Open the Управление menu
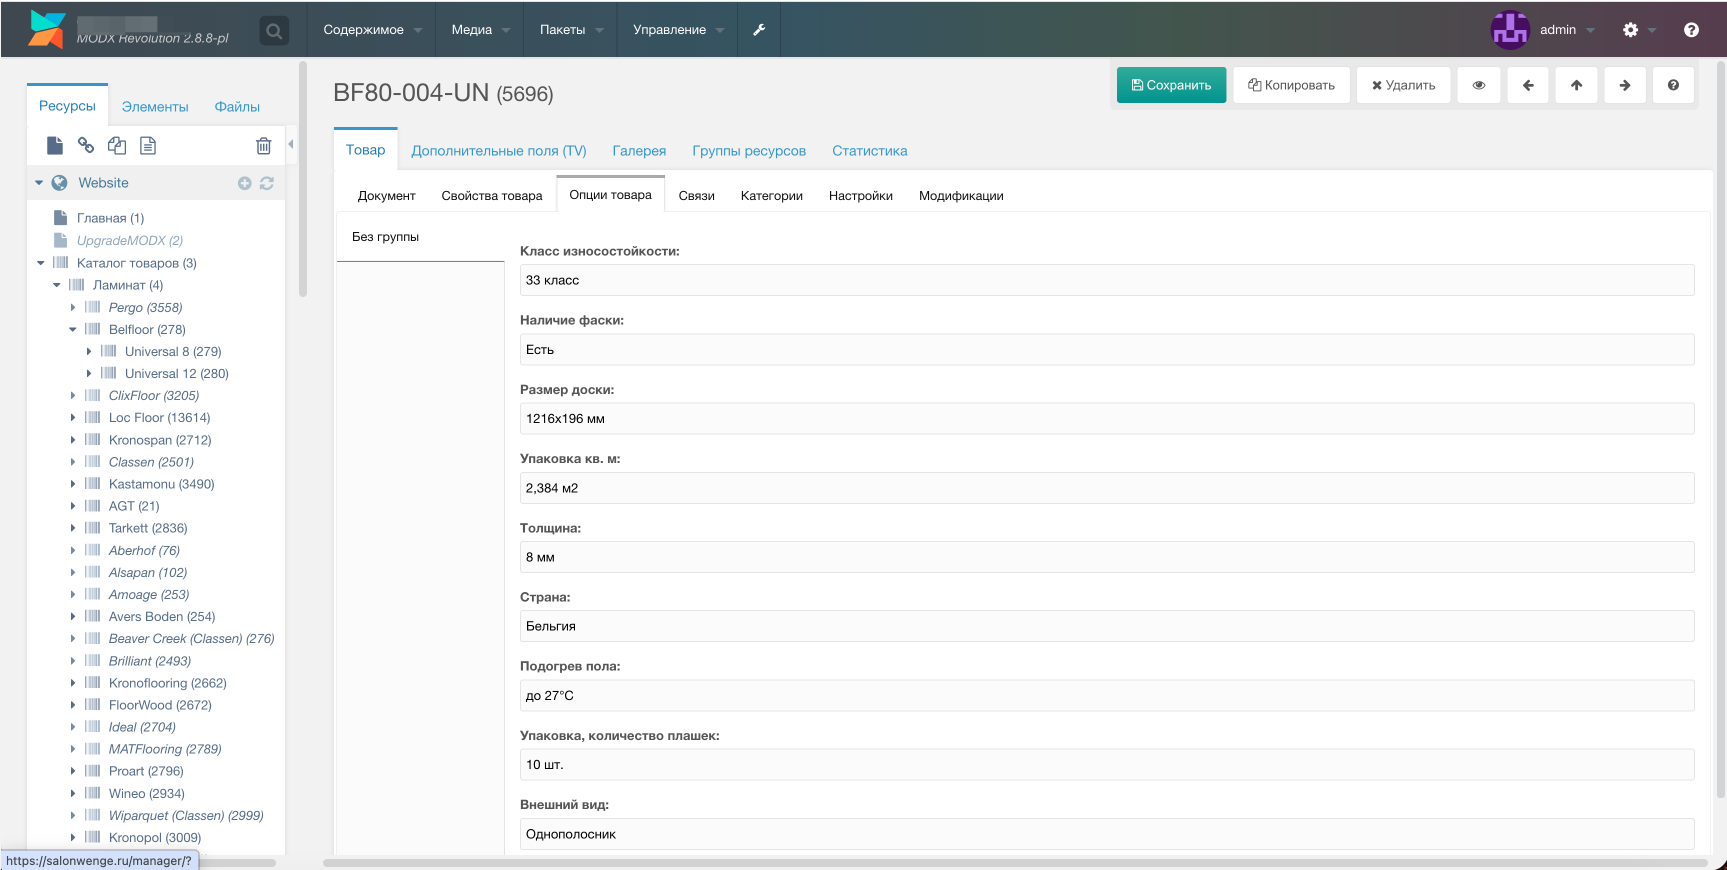Screen dimensions: 1727x870 coord(677,30)
